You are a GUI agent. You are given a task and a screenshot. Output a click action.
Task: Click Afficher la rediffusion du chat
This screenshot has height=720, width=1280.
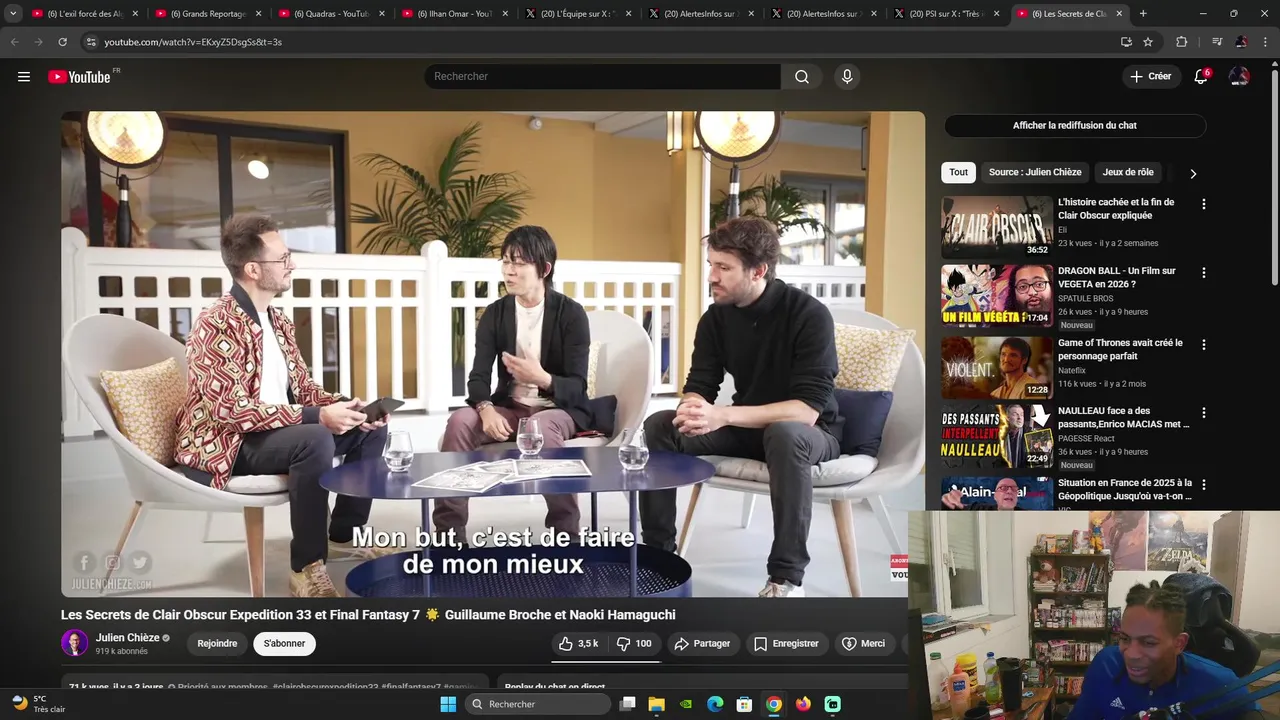point(1075,125)
